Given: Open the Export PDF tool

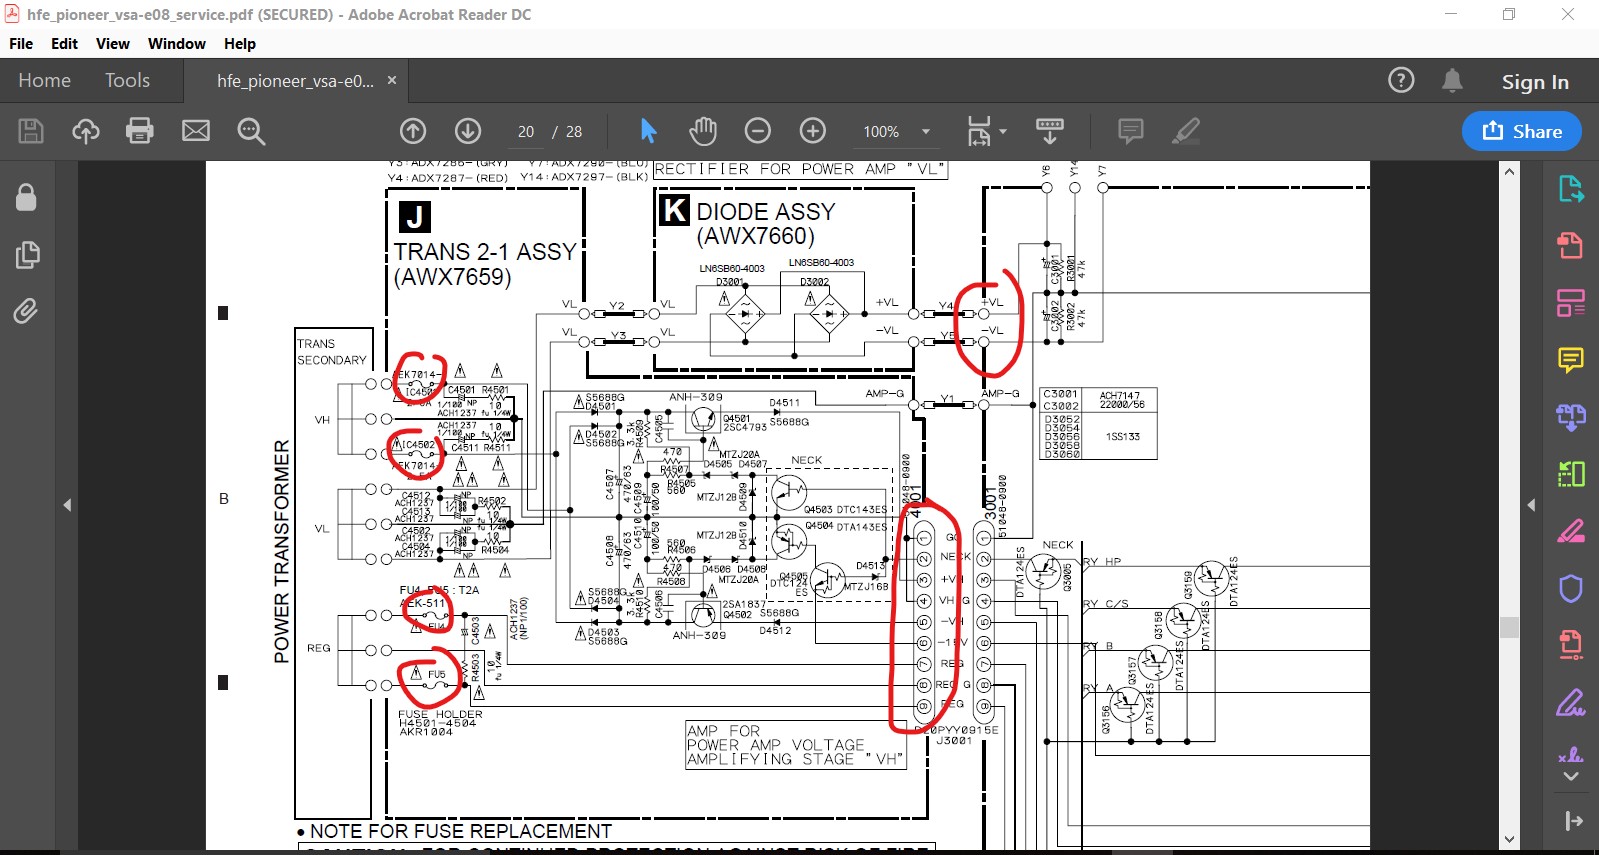Looking at the screenshot, I should pyautogui.click(x=1571, y=188).
